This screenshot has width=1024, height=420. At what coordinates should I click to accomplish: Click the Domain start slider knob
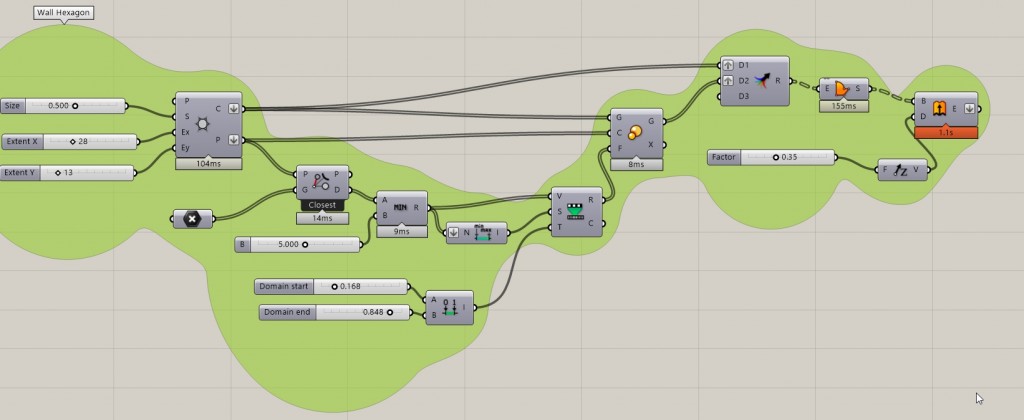334,286
